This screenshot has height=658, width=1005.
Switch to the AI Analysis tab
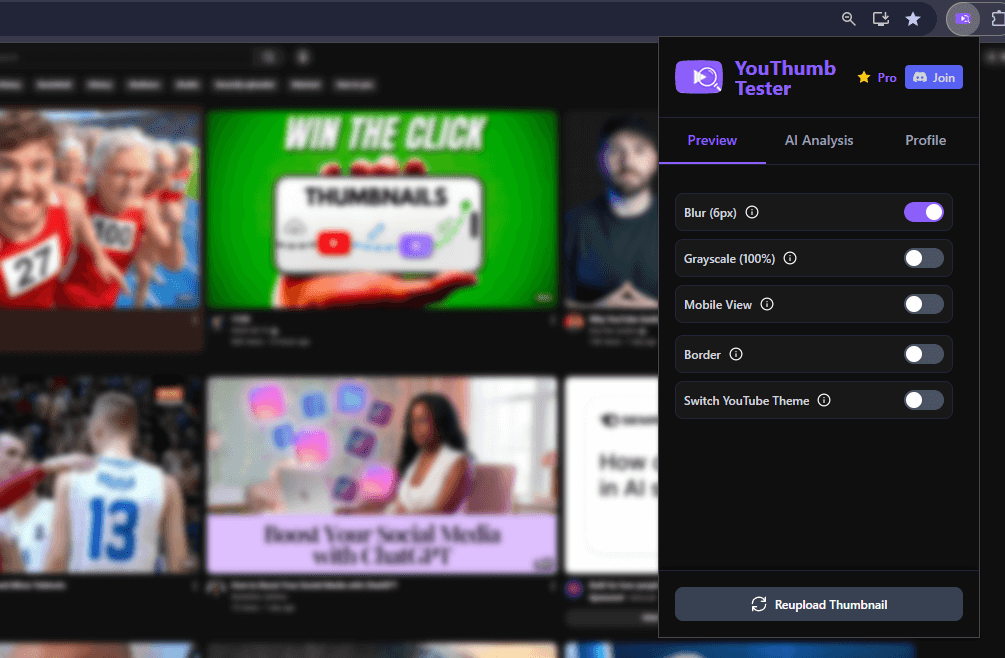coord(819,140)
